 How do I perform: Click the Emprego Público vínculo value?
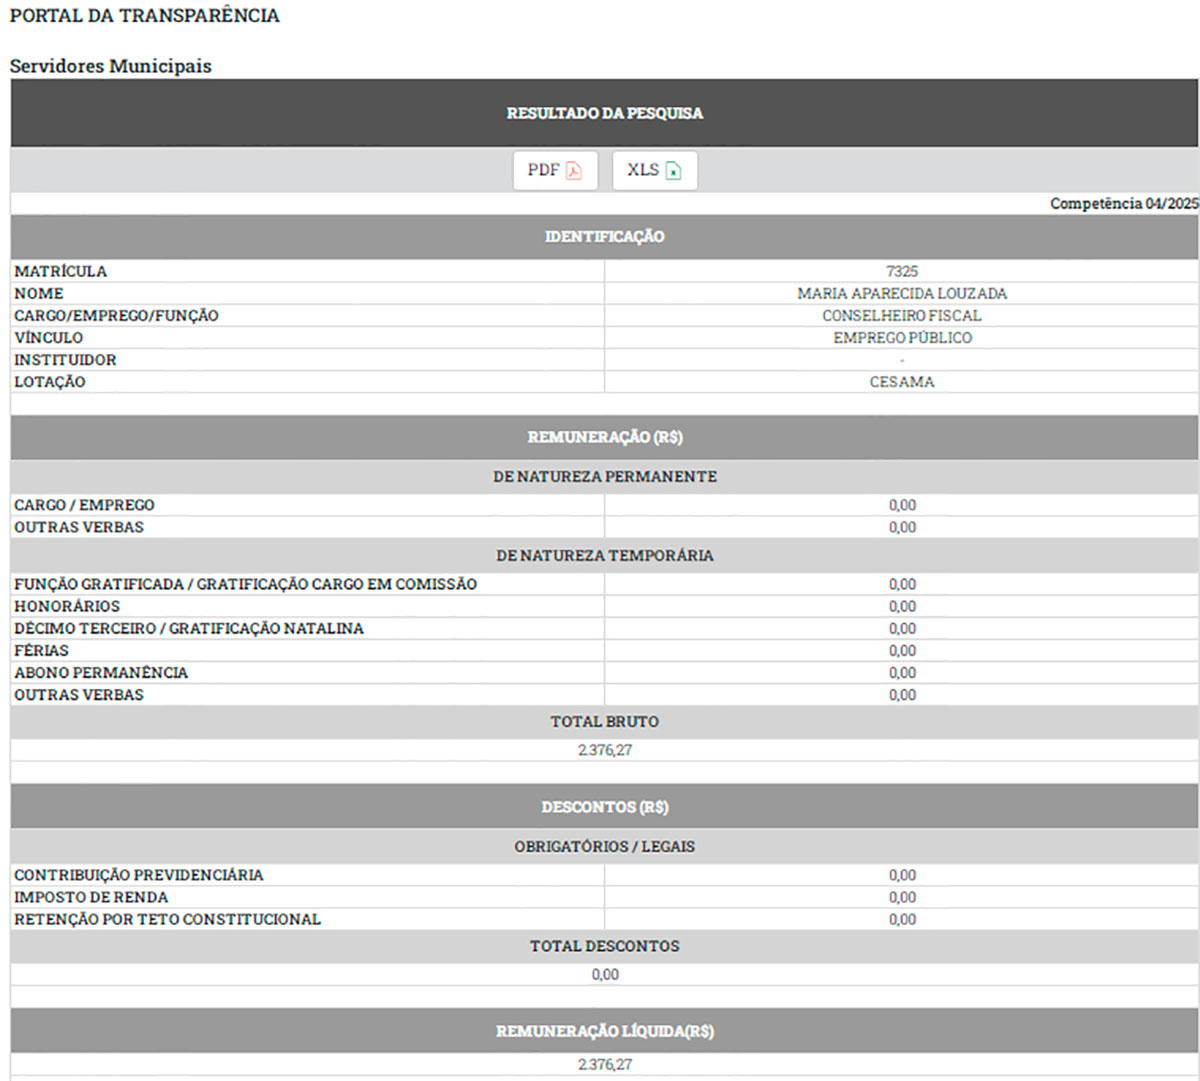[x=902, y=337]
